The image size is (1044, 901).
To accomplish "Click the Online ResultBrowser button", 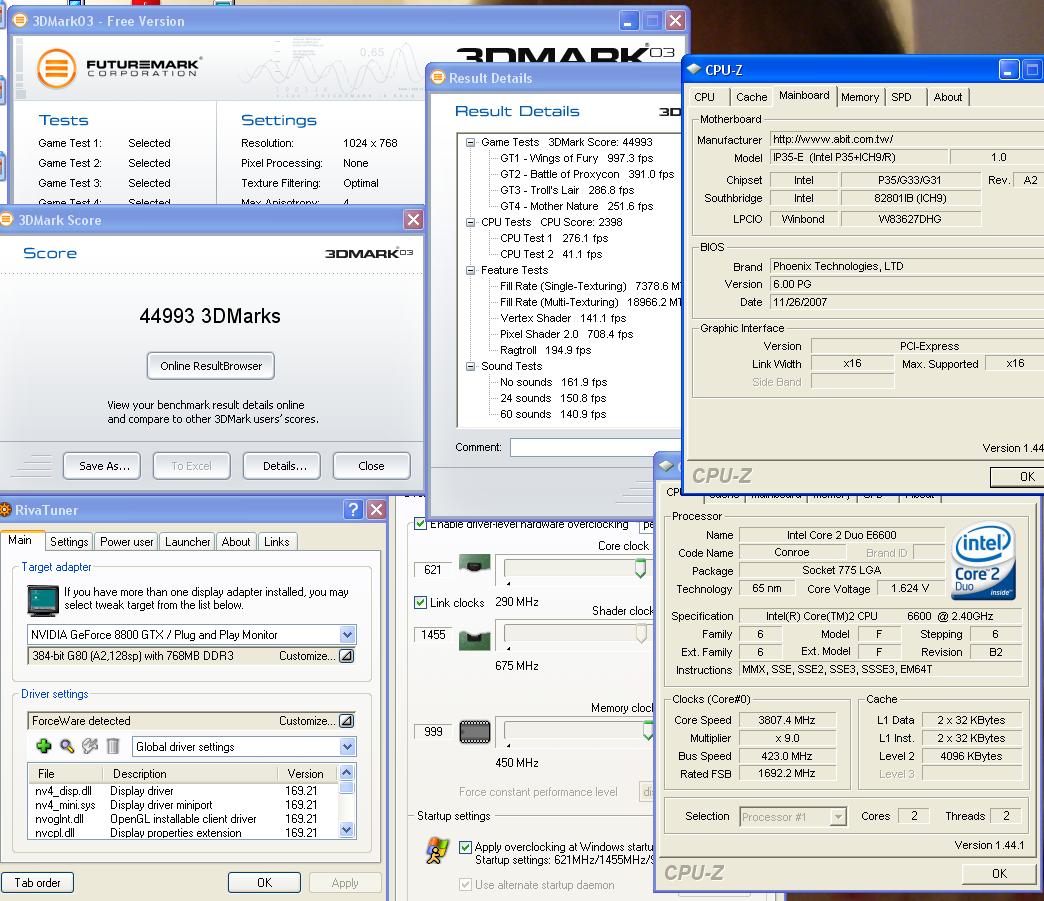I will [x=211, y=366].
